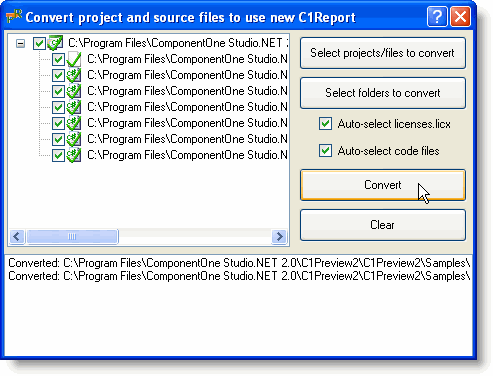The image size is (493, 376).
Task: Click the app icon in the title bar
Action: [14, 16]
